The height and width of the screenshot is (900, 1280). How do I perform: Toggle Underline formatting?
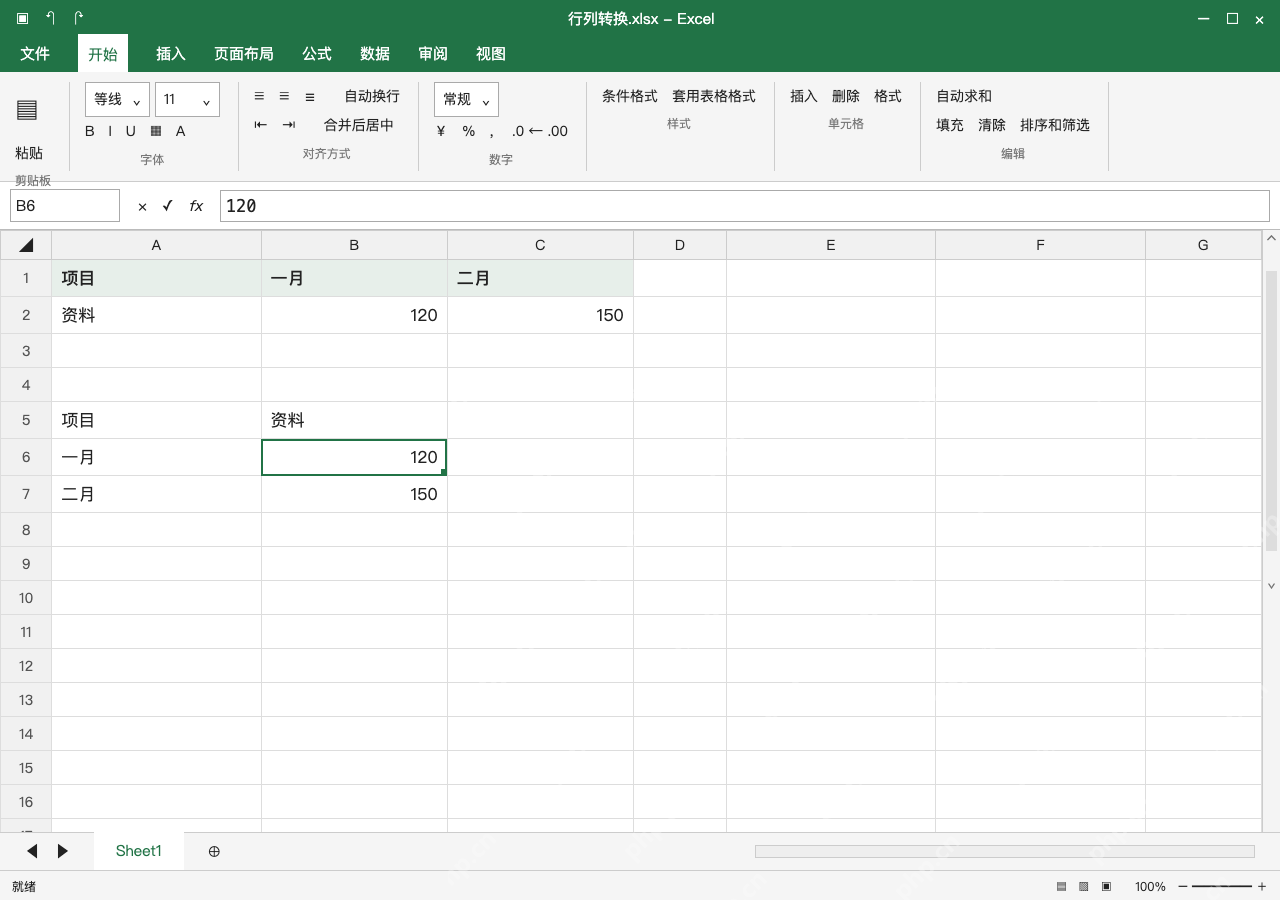tap(130, 131)
